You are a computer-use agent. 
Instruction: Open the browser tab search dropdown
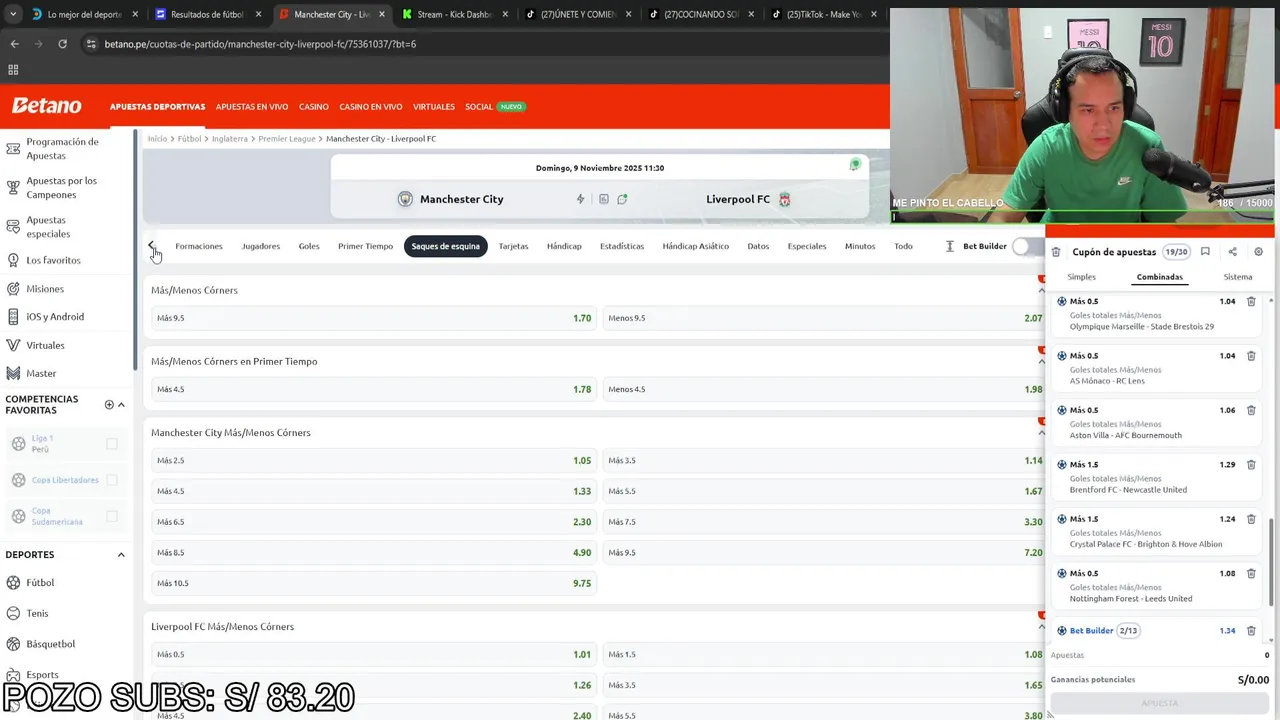click(x=13, y=14)
